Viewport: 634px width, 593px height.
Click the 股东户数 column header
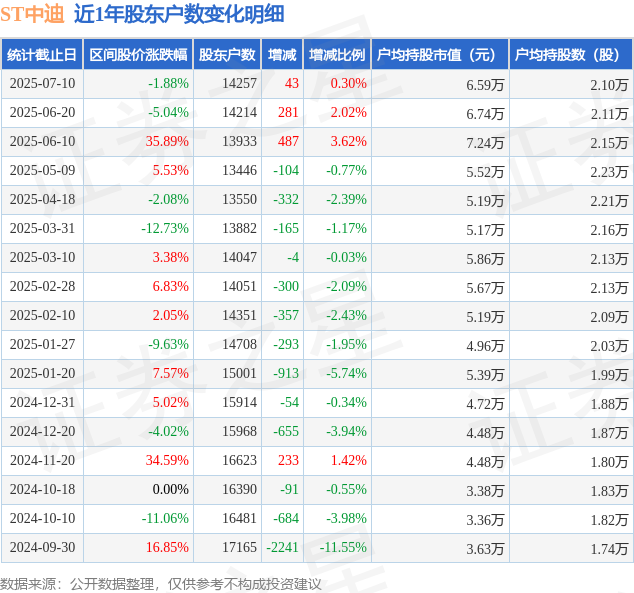[x=227, y=55]
